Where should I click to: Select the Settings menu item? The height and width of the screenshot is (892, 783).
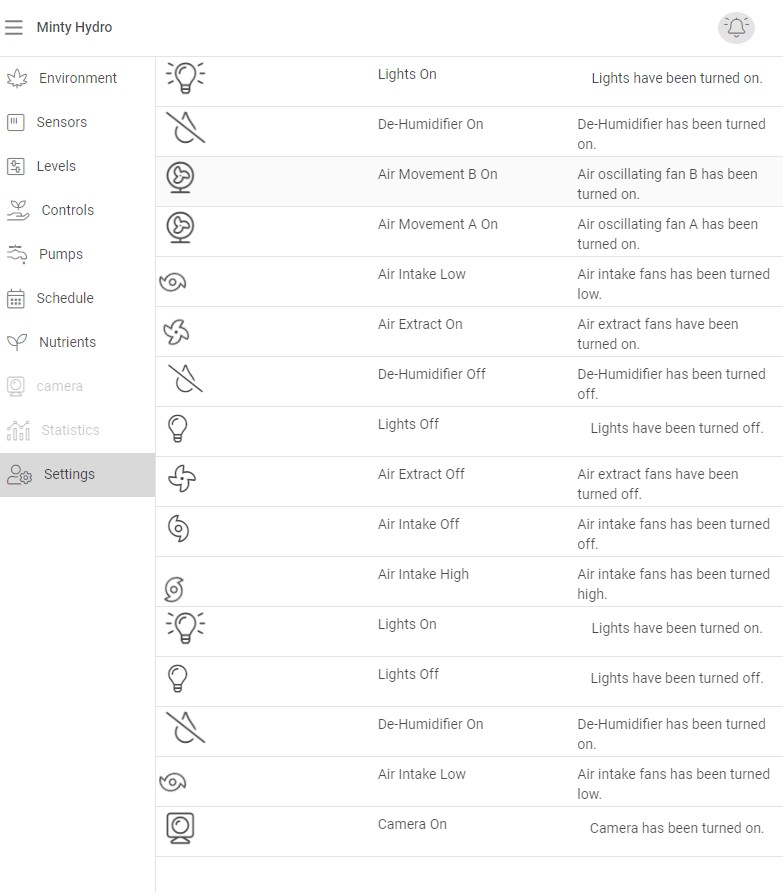[69, 474]
